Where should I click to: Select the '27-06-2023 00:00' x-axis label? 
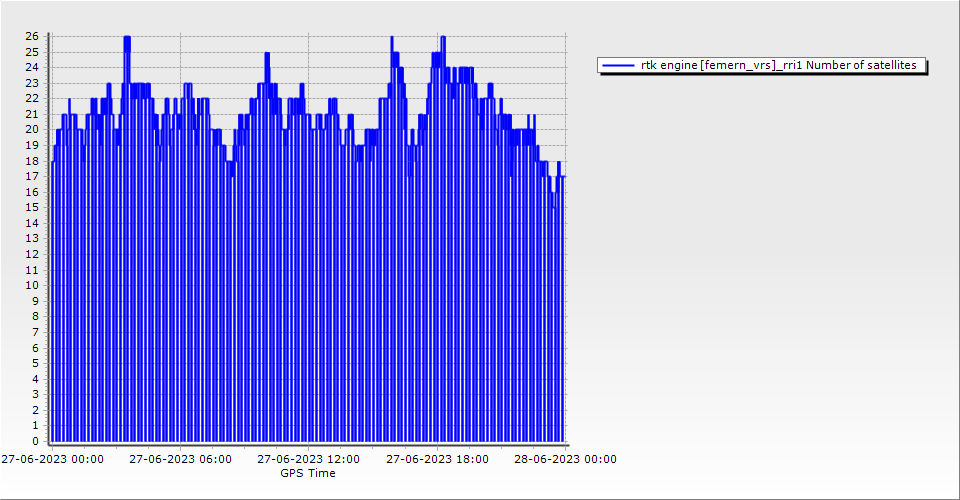[52, 460]
